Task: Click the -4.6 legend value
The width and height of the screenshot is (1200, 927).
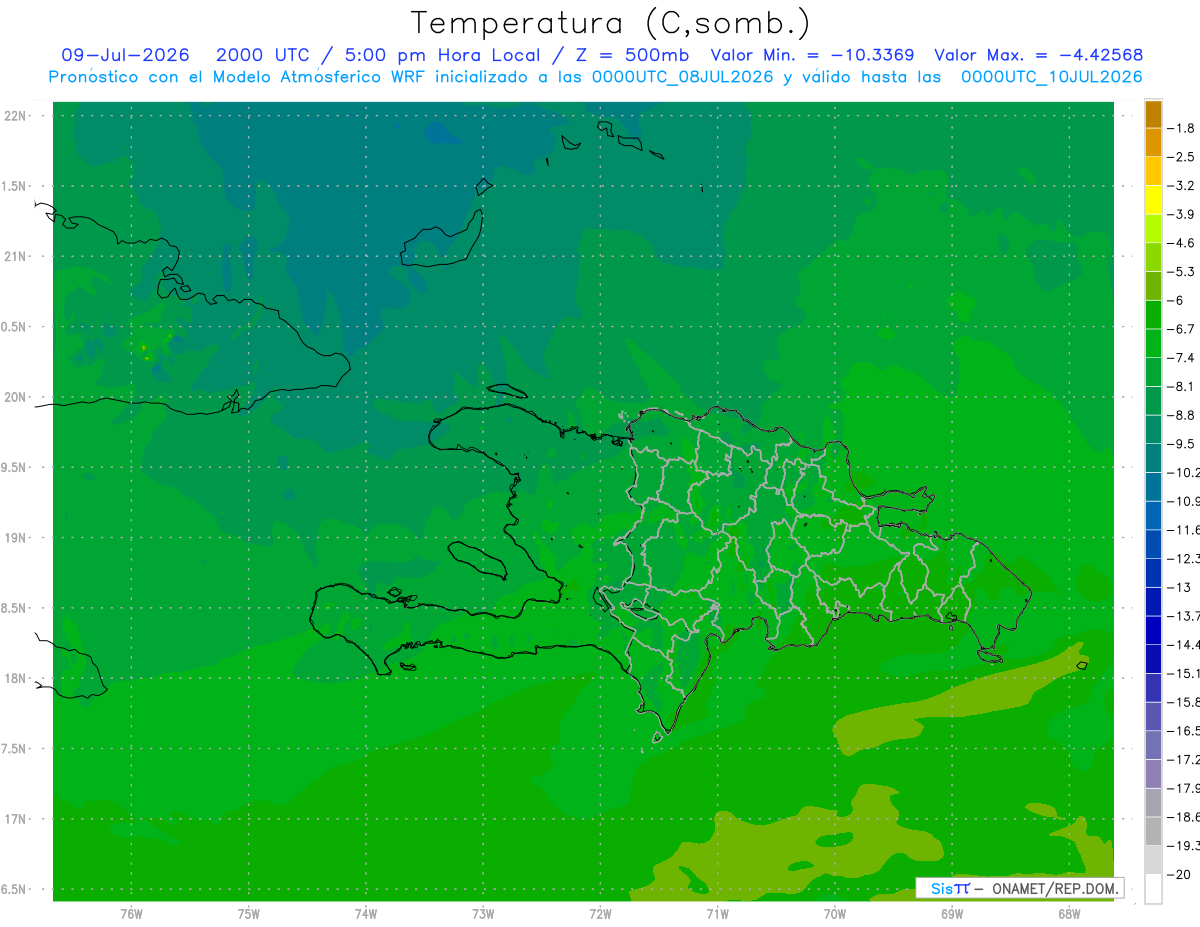Action: coord(1181,243)
